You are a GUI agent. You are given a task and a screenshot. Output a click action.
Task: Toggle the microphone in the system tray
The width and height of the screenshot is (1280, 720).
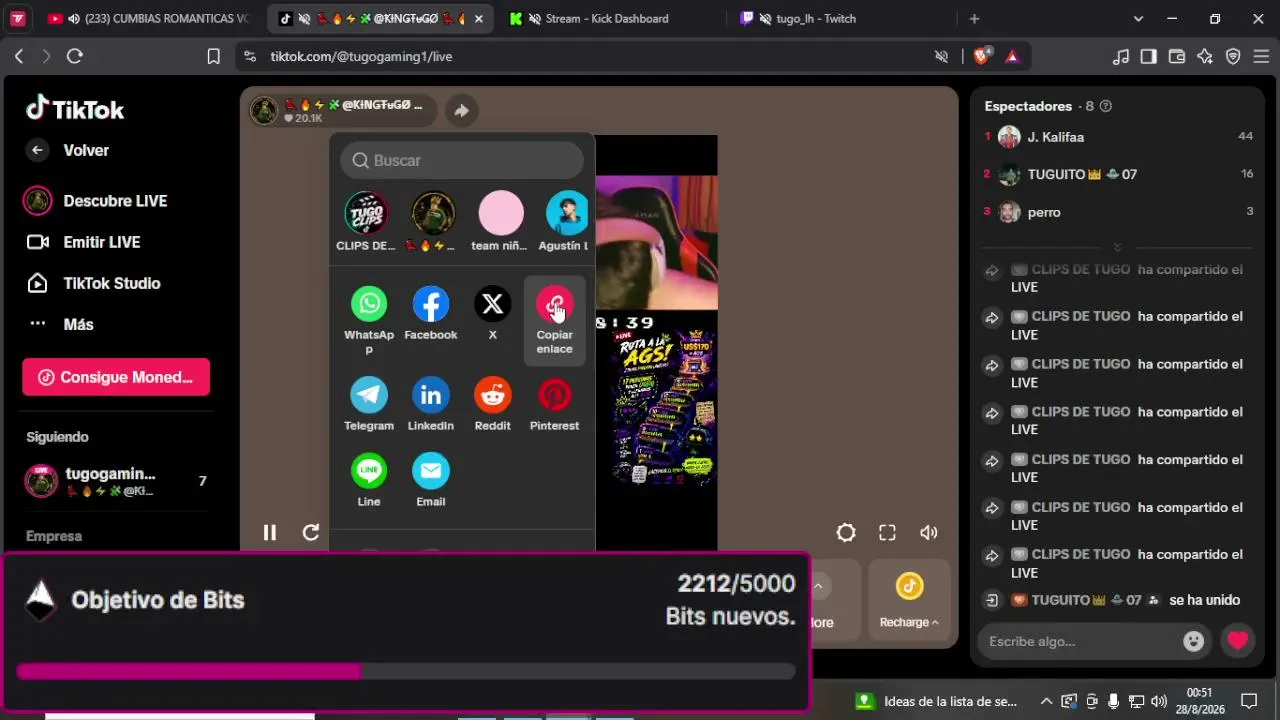[x=1113, y=701]
